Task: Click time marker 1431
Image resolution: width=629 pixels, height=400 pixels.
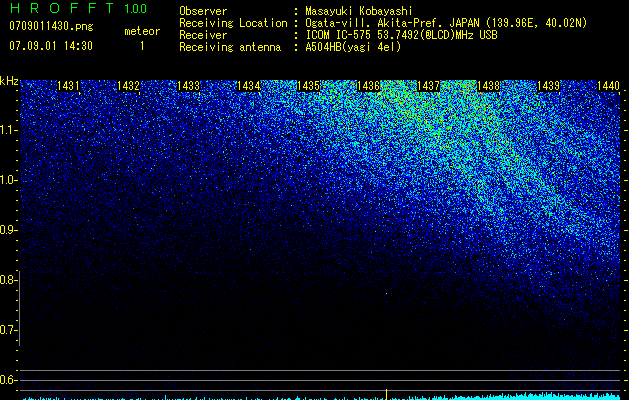Action: coord(68,86)
